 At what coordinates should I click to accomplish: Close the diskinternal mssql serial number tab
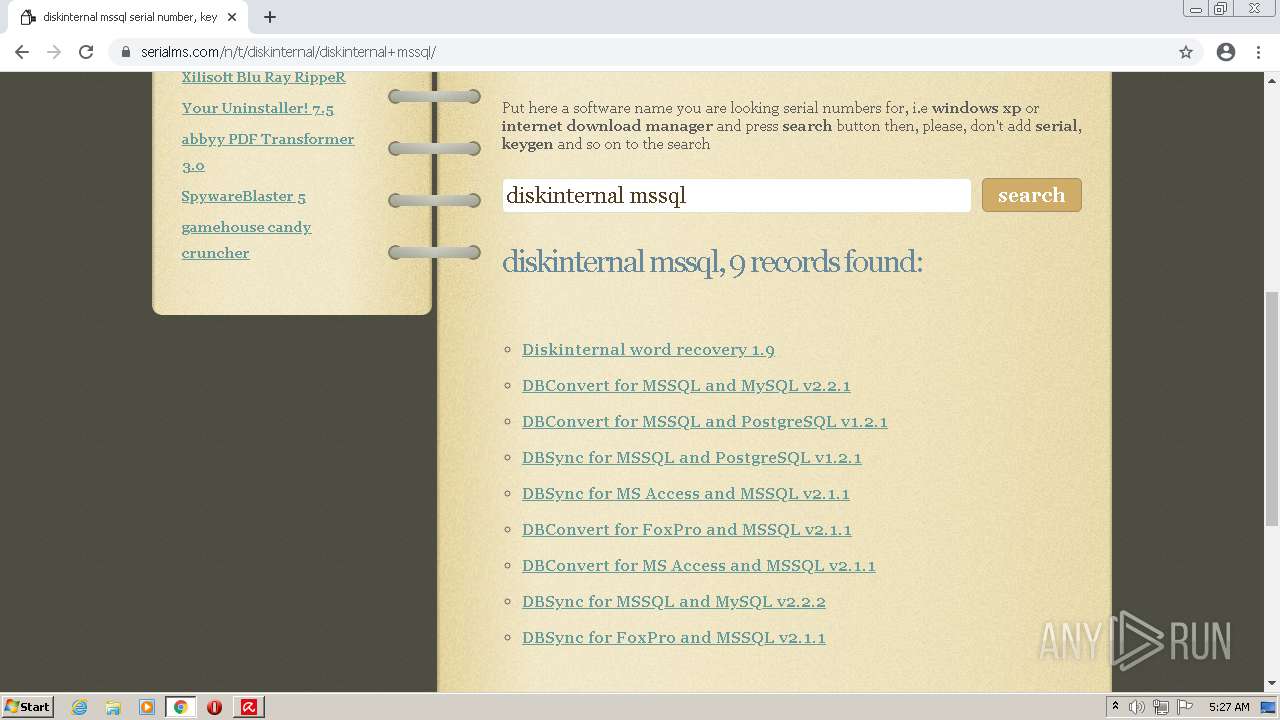(232, 17)
